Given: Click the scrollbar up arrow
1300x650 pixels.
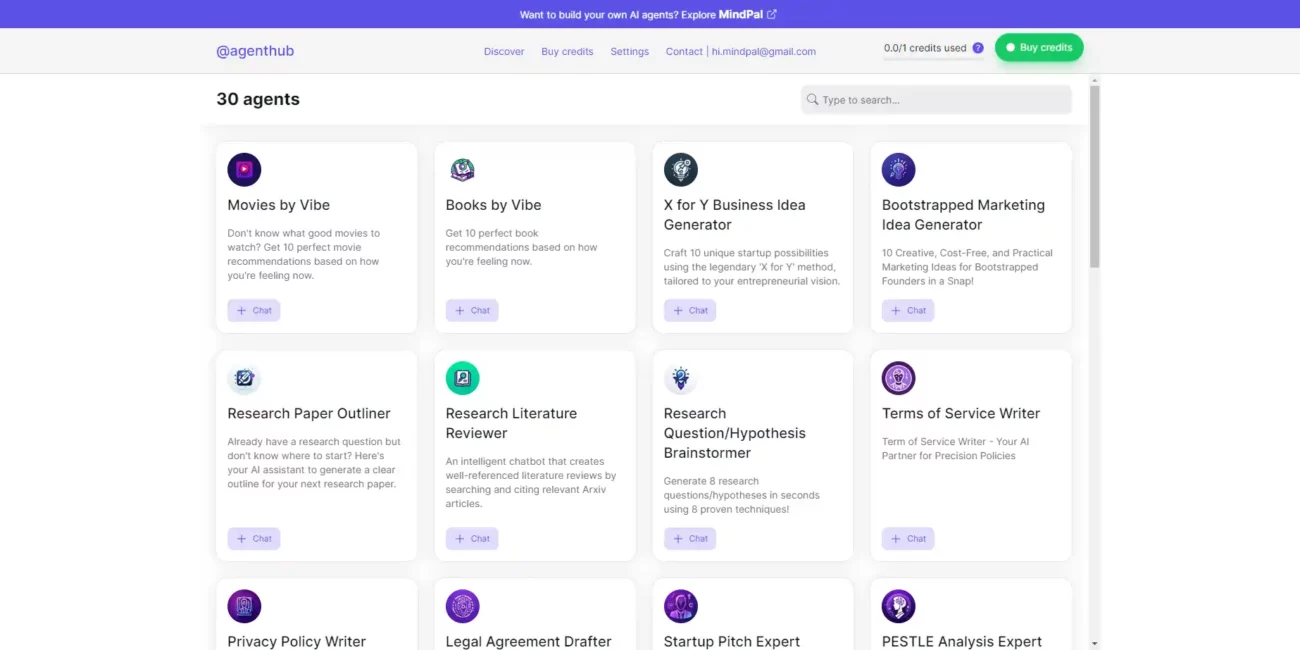Looking at the screenshot, I should pos(1095,79).
